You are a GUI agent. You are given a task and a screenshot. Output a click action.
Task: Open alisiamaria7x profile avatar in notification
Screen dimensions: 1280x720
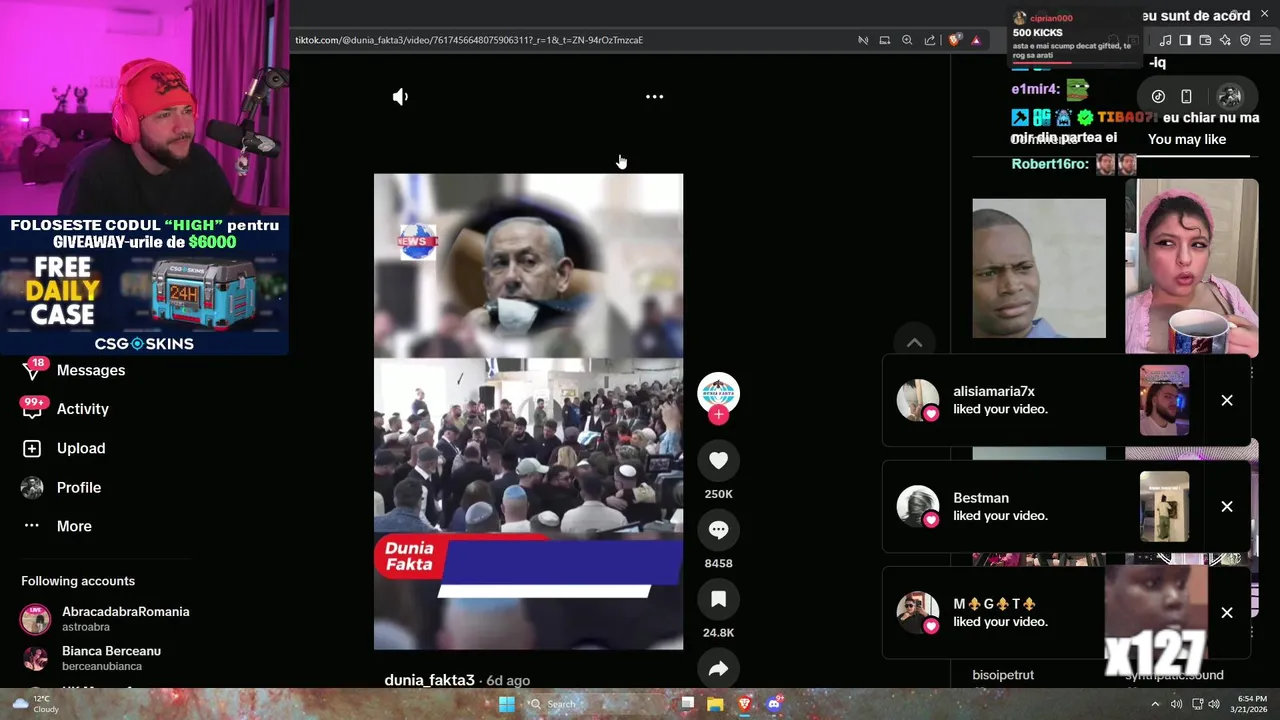click(x=917, y=400)
